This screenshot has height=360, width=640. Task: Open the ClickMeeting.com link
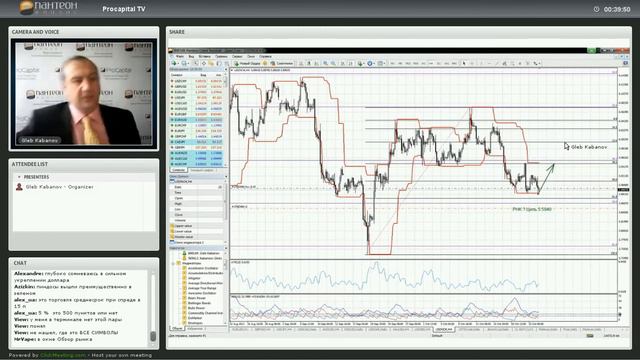coord(63,356)
